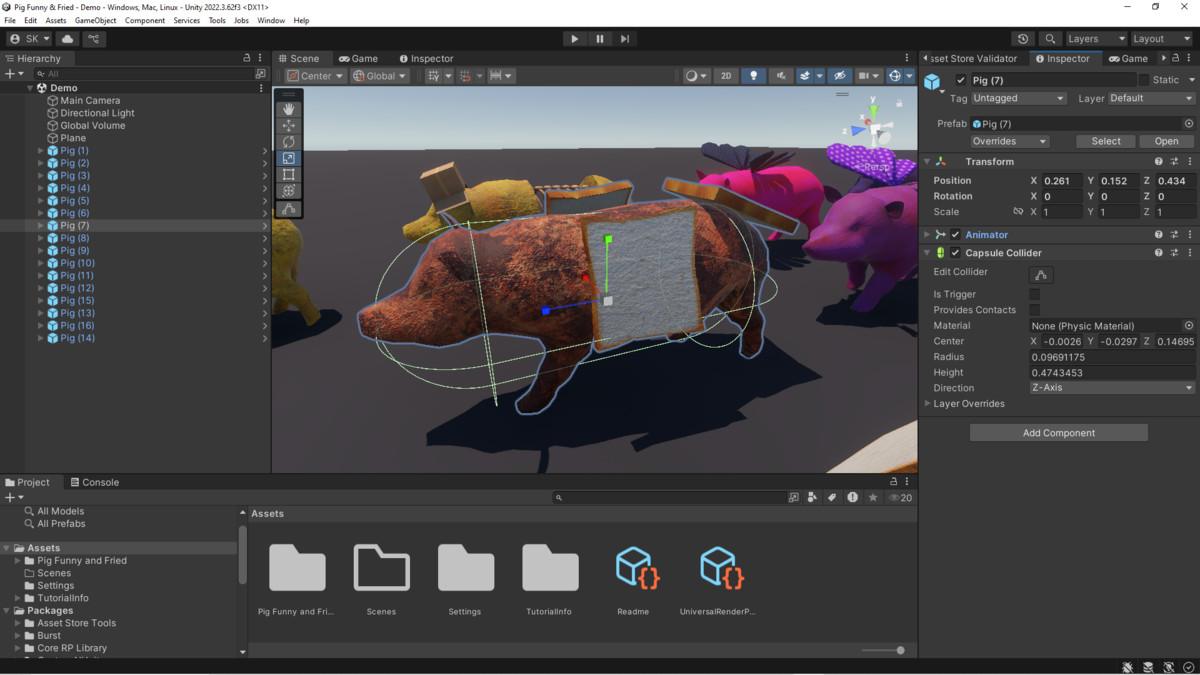Switch to the Scene tab
This screenshot has height=675, width=1200.
tap(299, 58)
